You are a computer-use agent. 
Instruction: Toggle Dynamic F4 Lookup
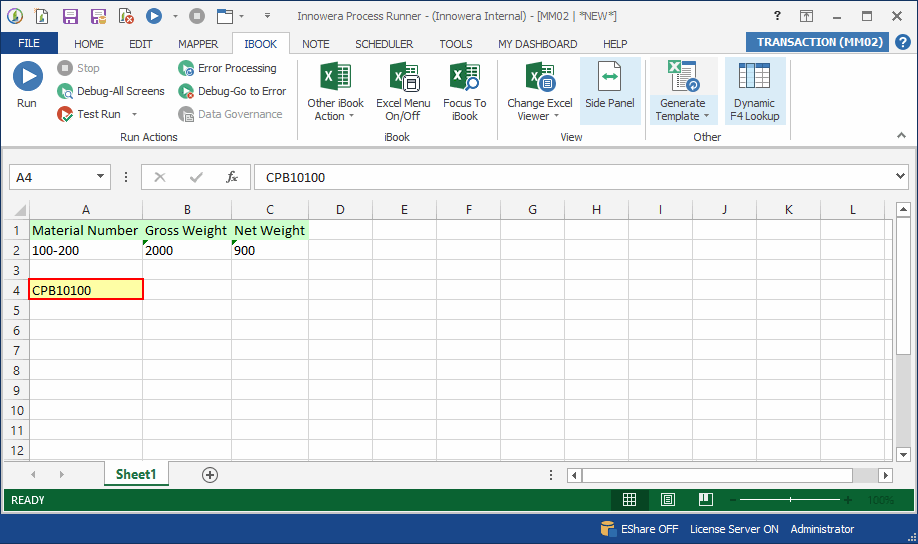pyautogui.click(x=754, y=91)
